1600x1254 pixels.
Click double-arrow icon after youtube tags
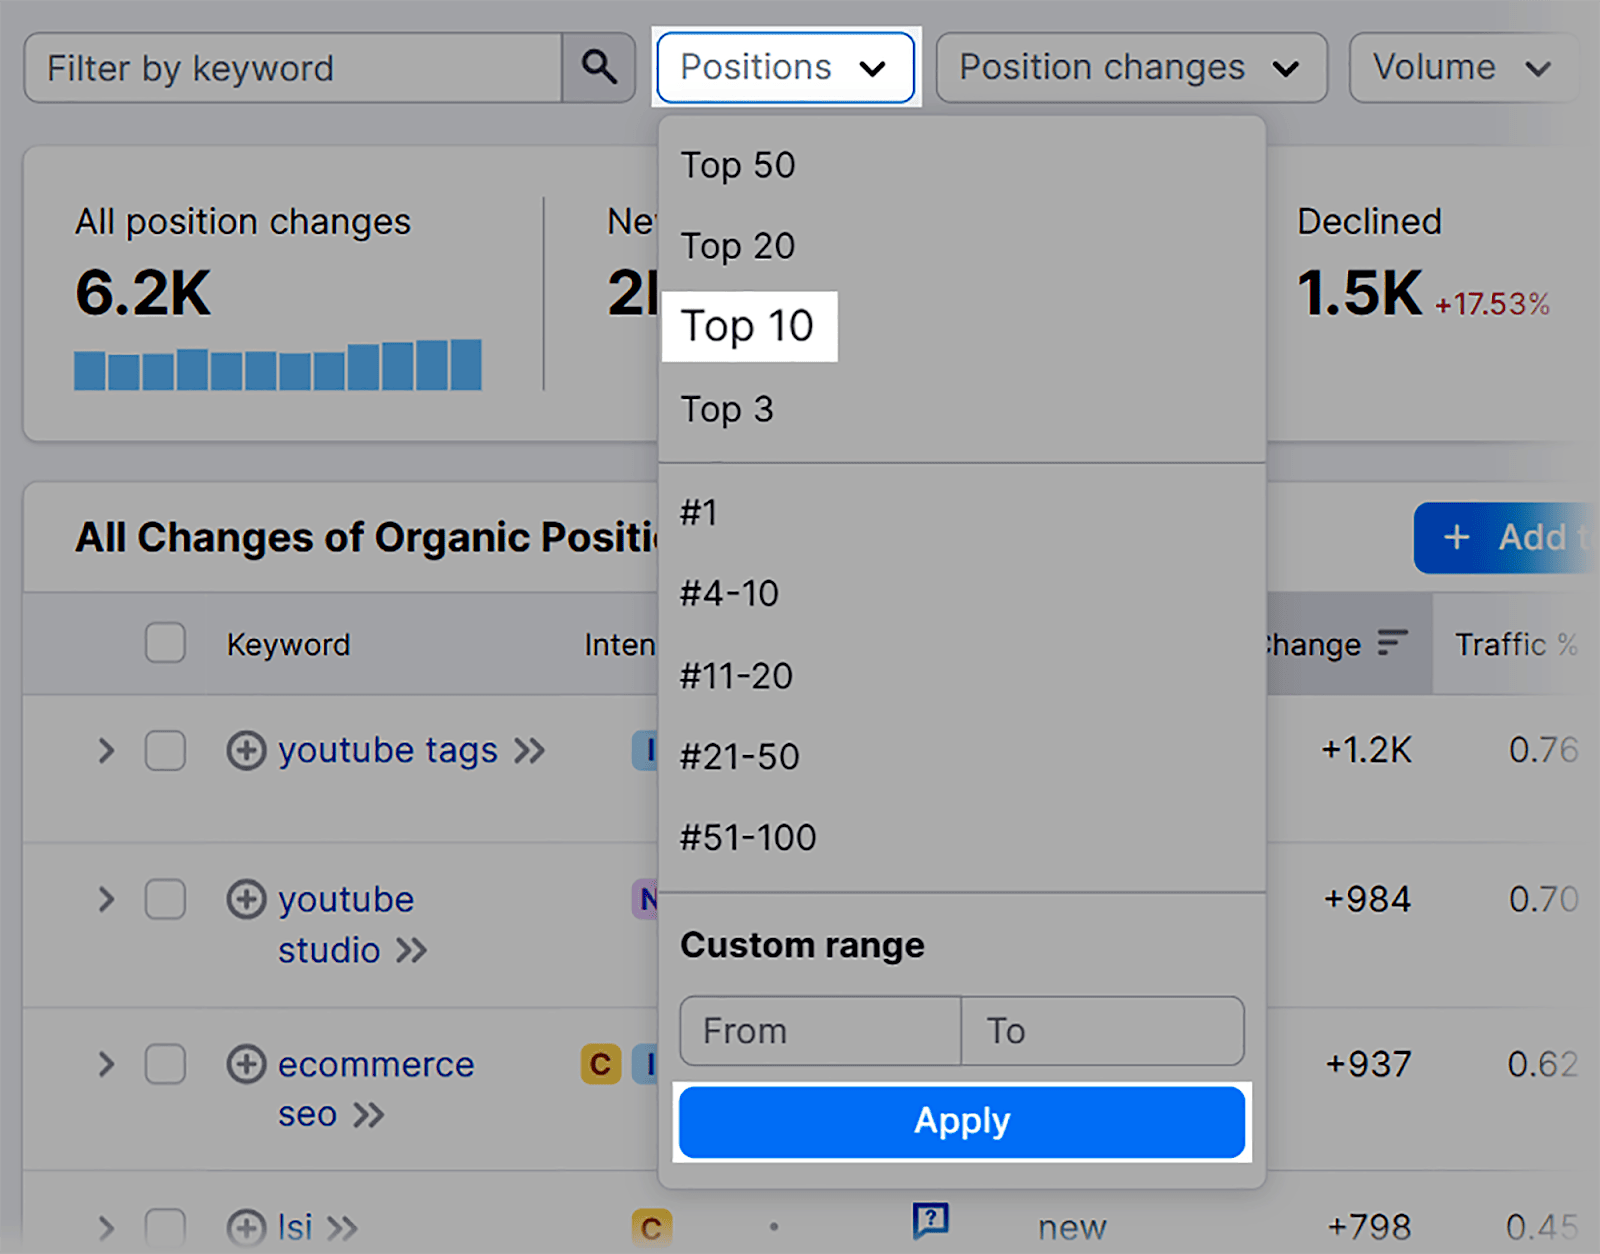(530, 750)
